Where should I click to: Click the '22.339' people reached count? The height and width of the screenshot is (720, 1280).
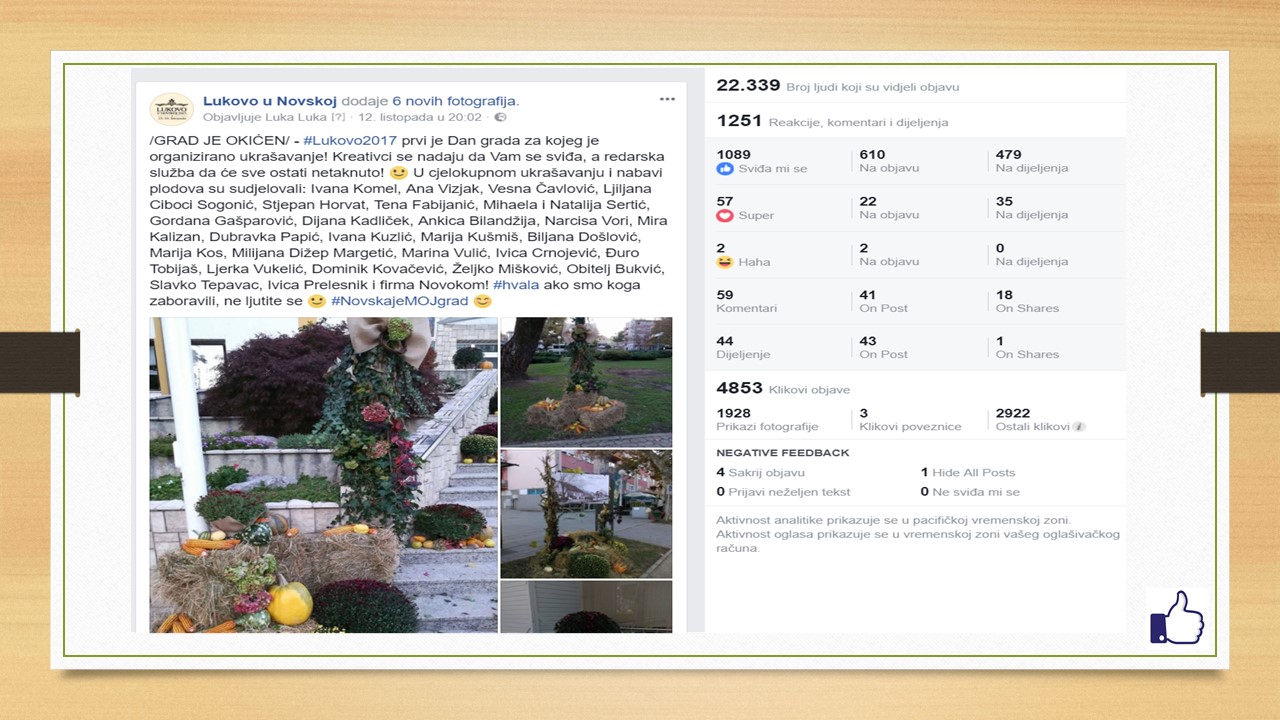pos(748,86)
